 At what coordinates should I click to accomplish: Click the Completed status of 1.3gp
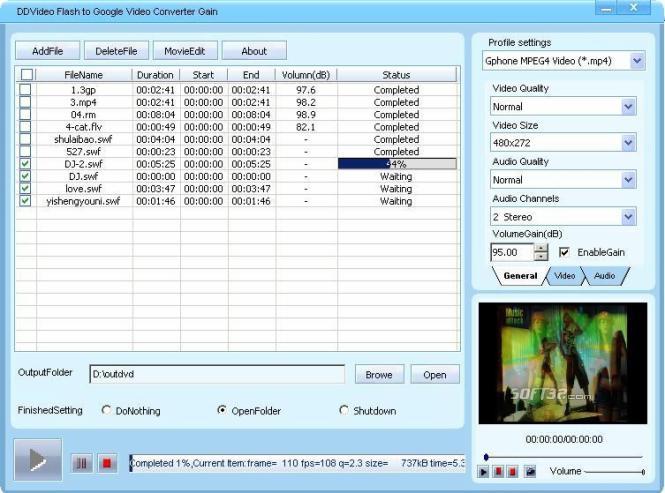(397, 90)
